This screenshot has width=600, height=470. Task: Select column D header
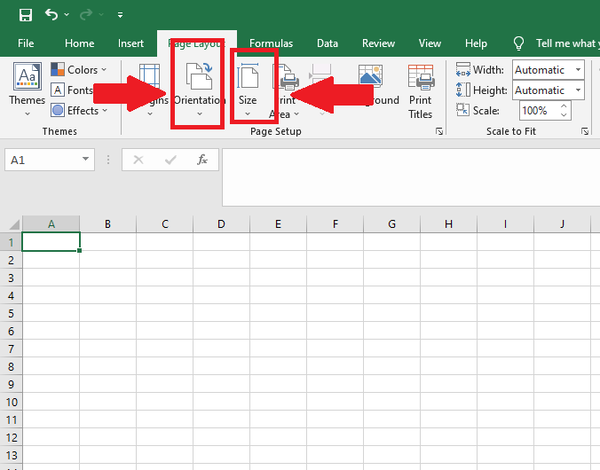[221, 224]
